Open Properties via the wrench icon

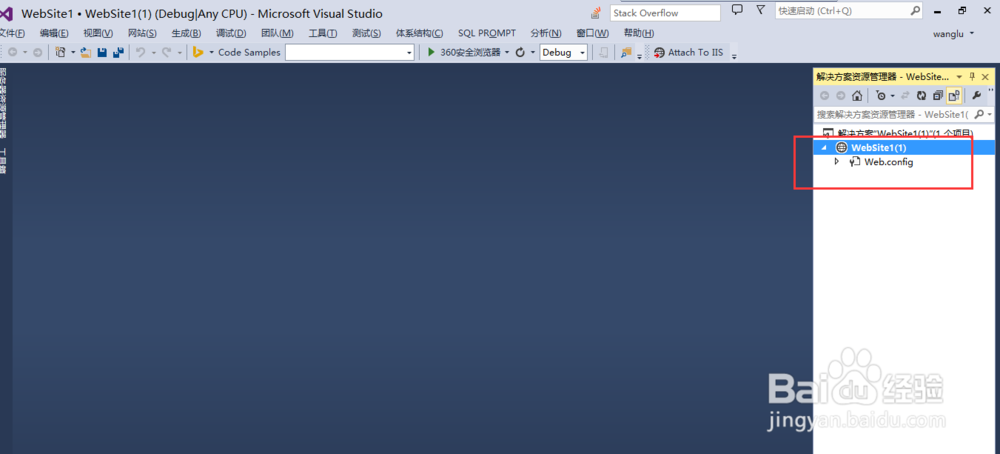coord(976,96)
